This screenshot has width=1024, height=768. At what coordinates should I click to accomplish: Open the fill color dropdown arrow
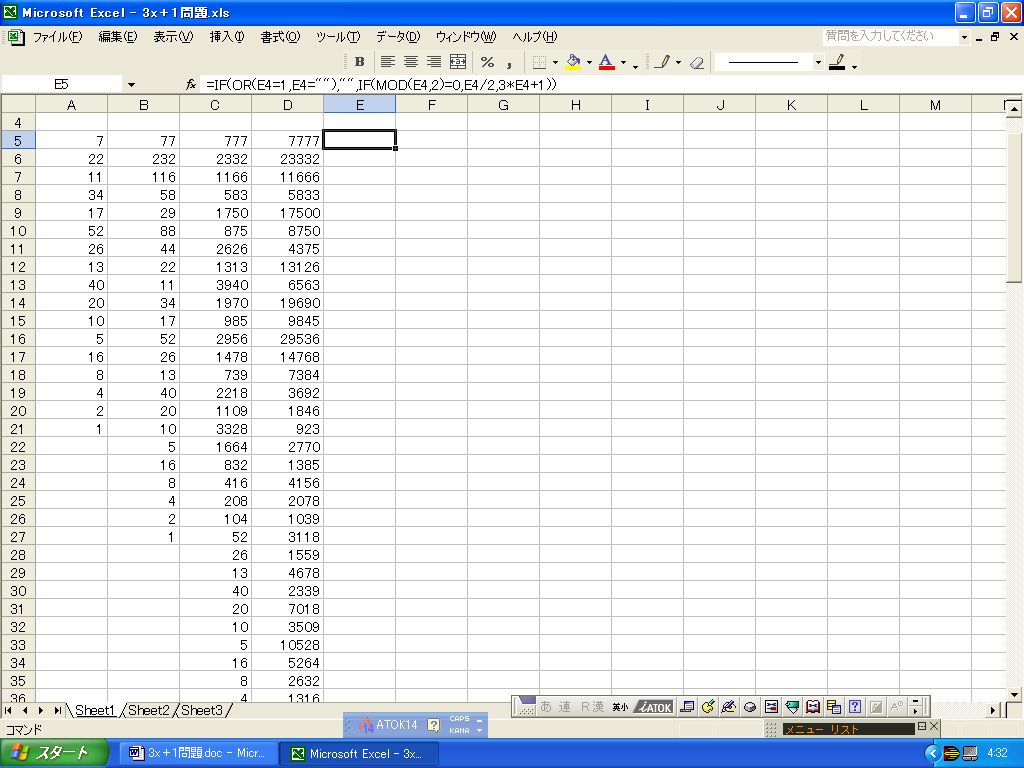click(589, 62)
